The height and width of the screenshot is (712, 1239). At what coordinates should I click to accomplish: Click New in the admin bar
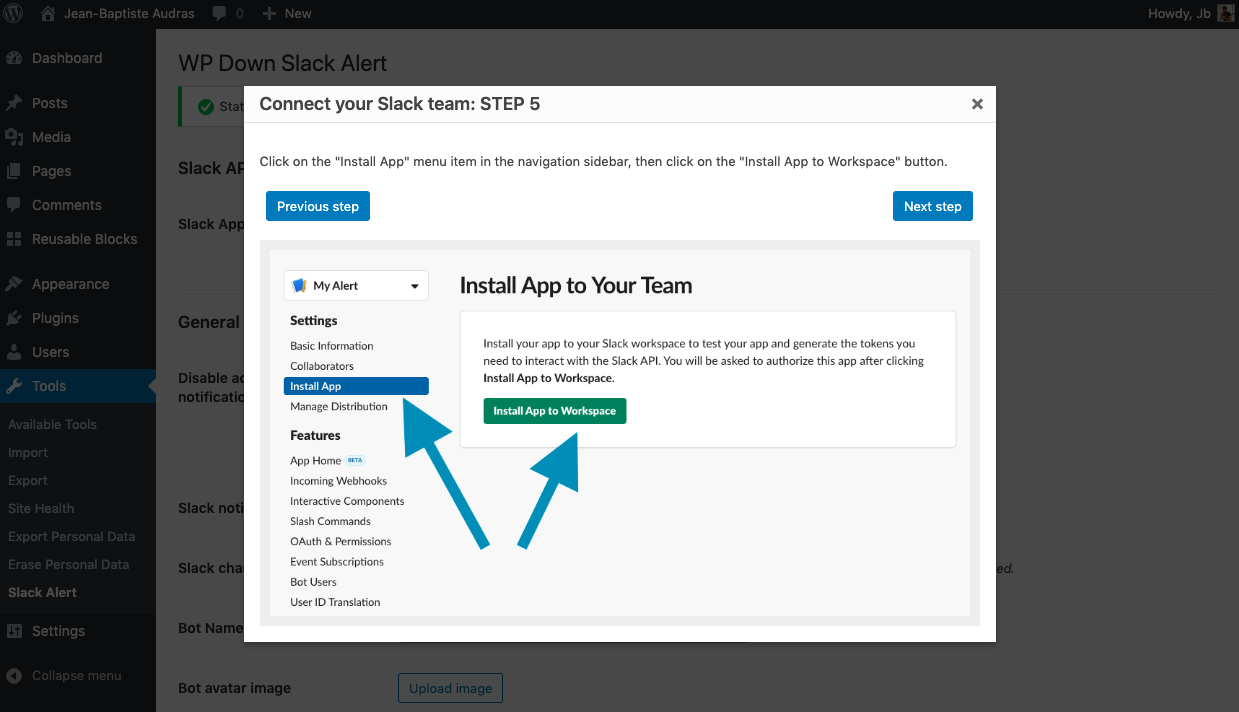pyautogui.click(x=298, y=14)
